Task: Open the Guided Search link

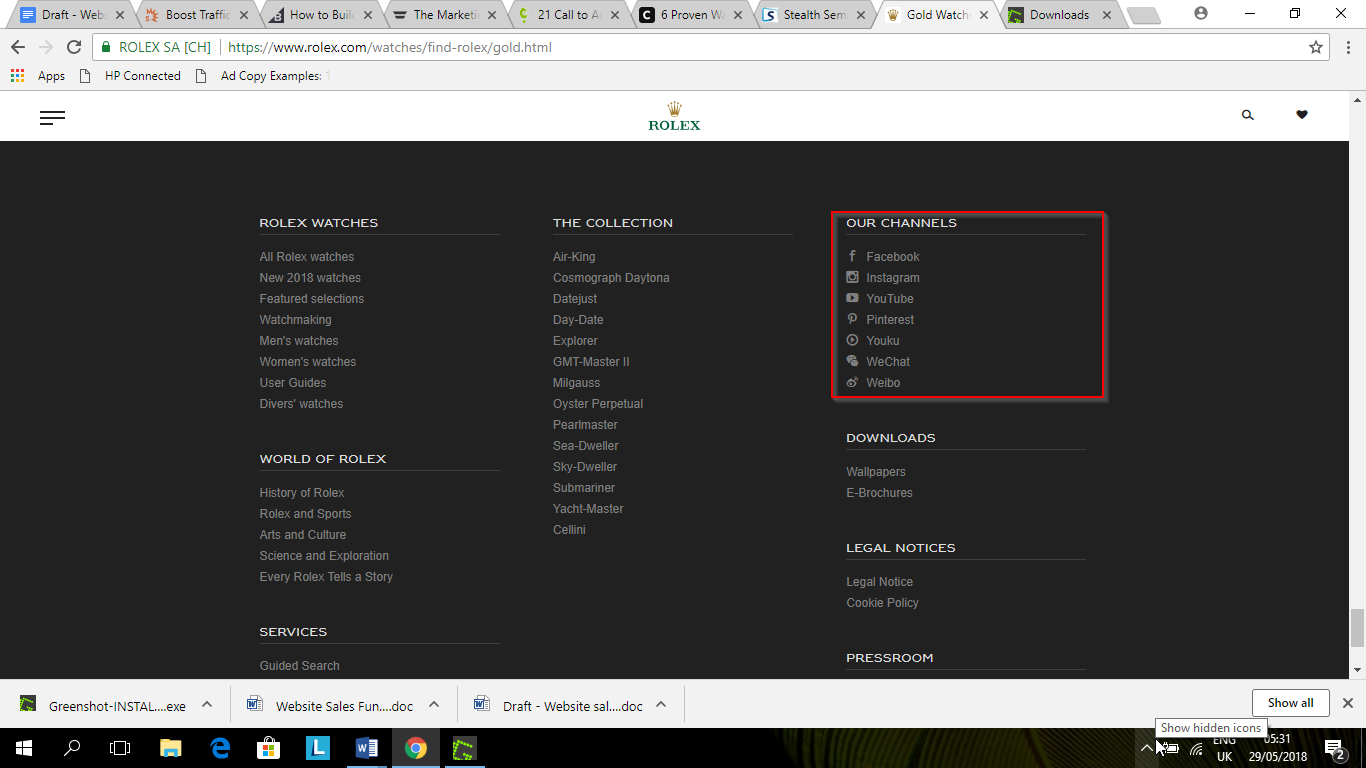Action: [300, 666]
